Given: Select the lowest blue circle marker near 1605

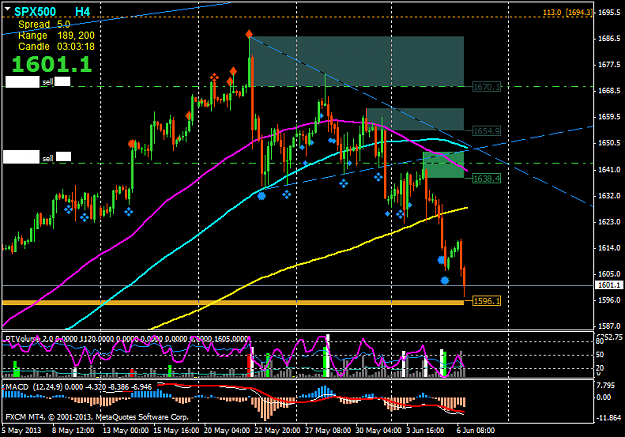Looking at the screenshot, I should 445,280.
